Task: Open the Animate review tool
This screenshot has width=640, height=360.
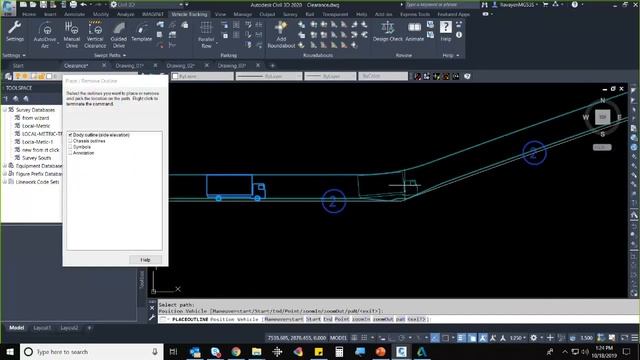Action: click(414, 32)
